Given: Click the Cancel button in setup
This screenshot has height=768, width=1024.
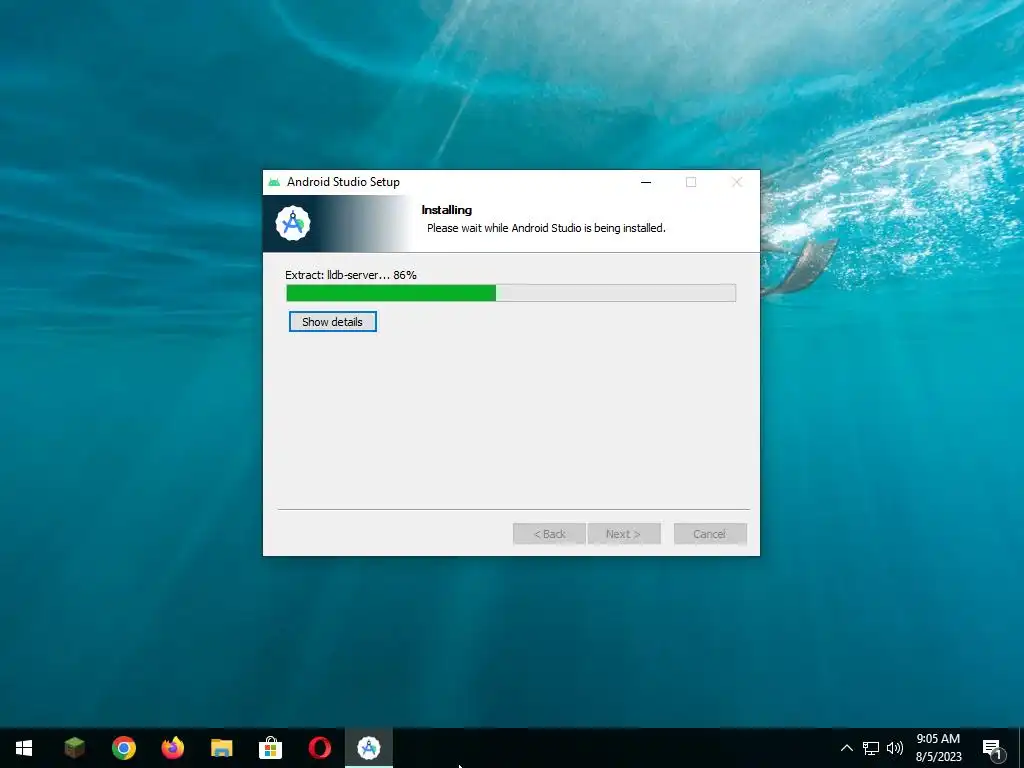Looking at the screenshot, I should click(x=710, y=534).
